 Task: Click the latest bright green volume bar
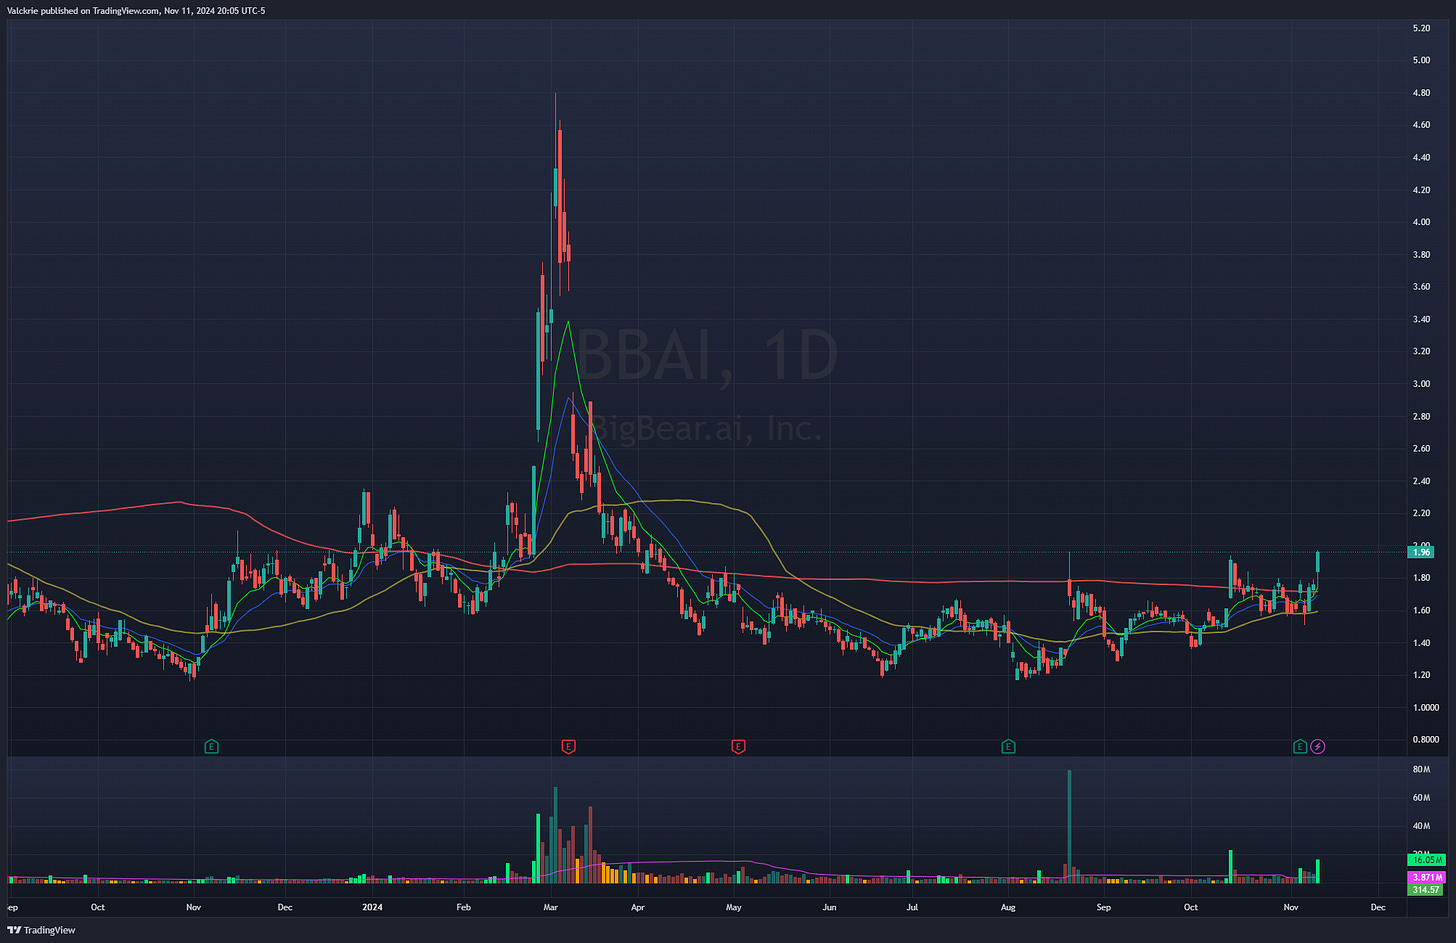(x=1318, y=871)
